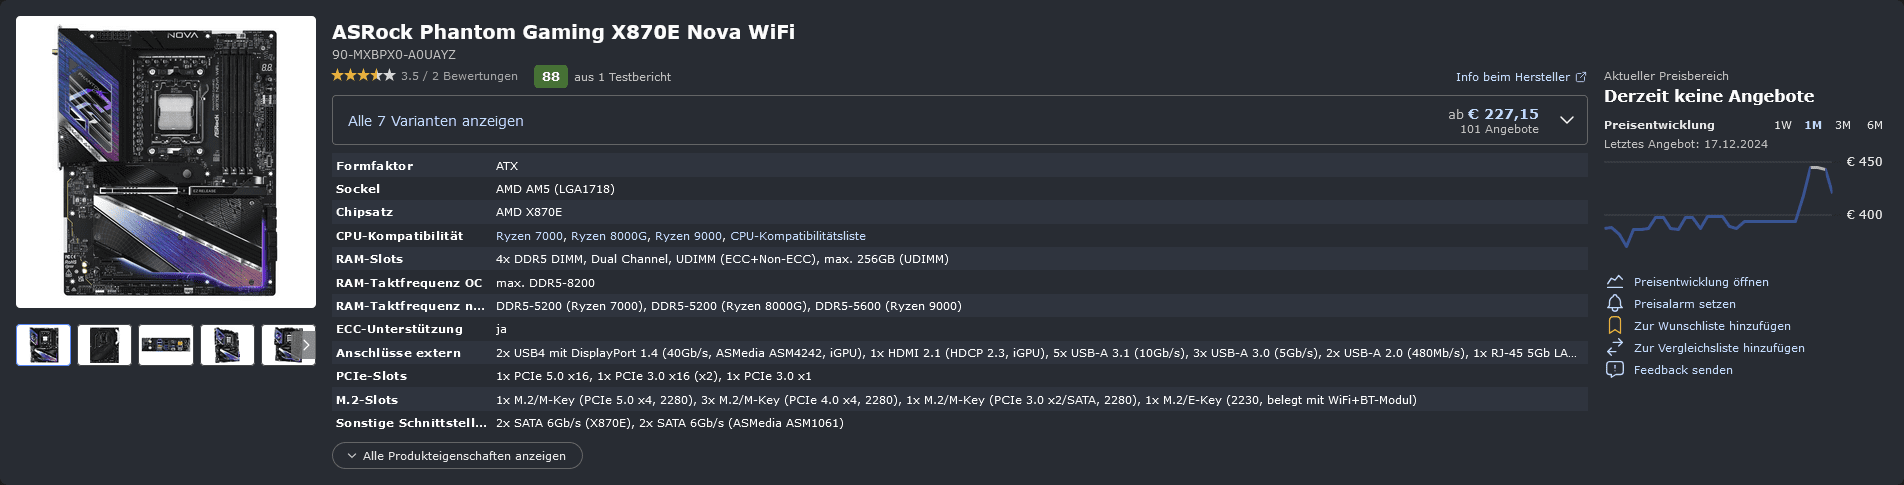Click the next arrow on thumbnail strip
The image size is (1904, 485).
point(307,345)
